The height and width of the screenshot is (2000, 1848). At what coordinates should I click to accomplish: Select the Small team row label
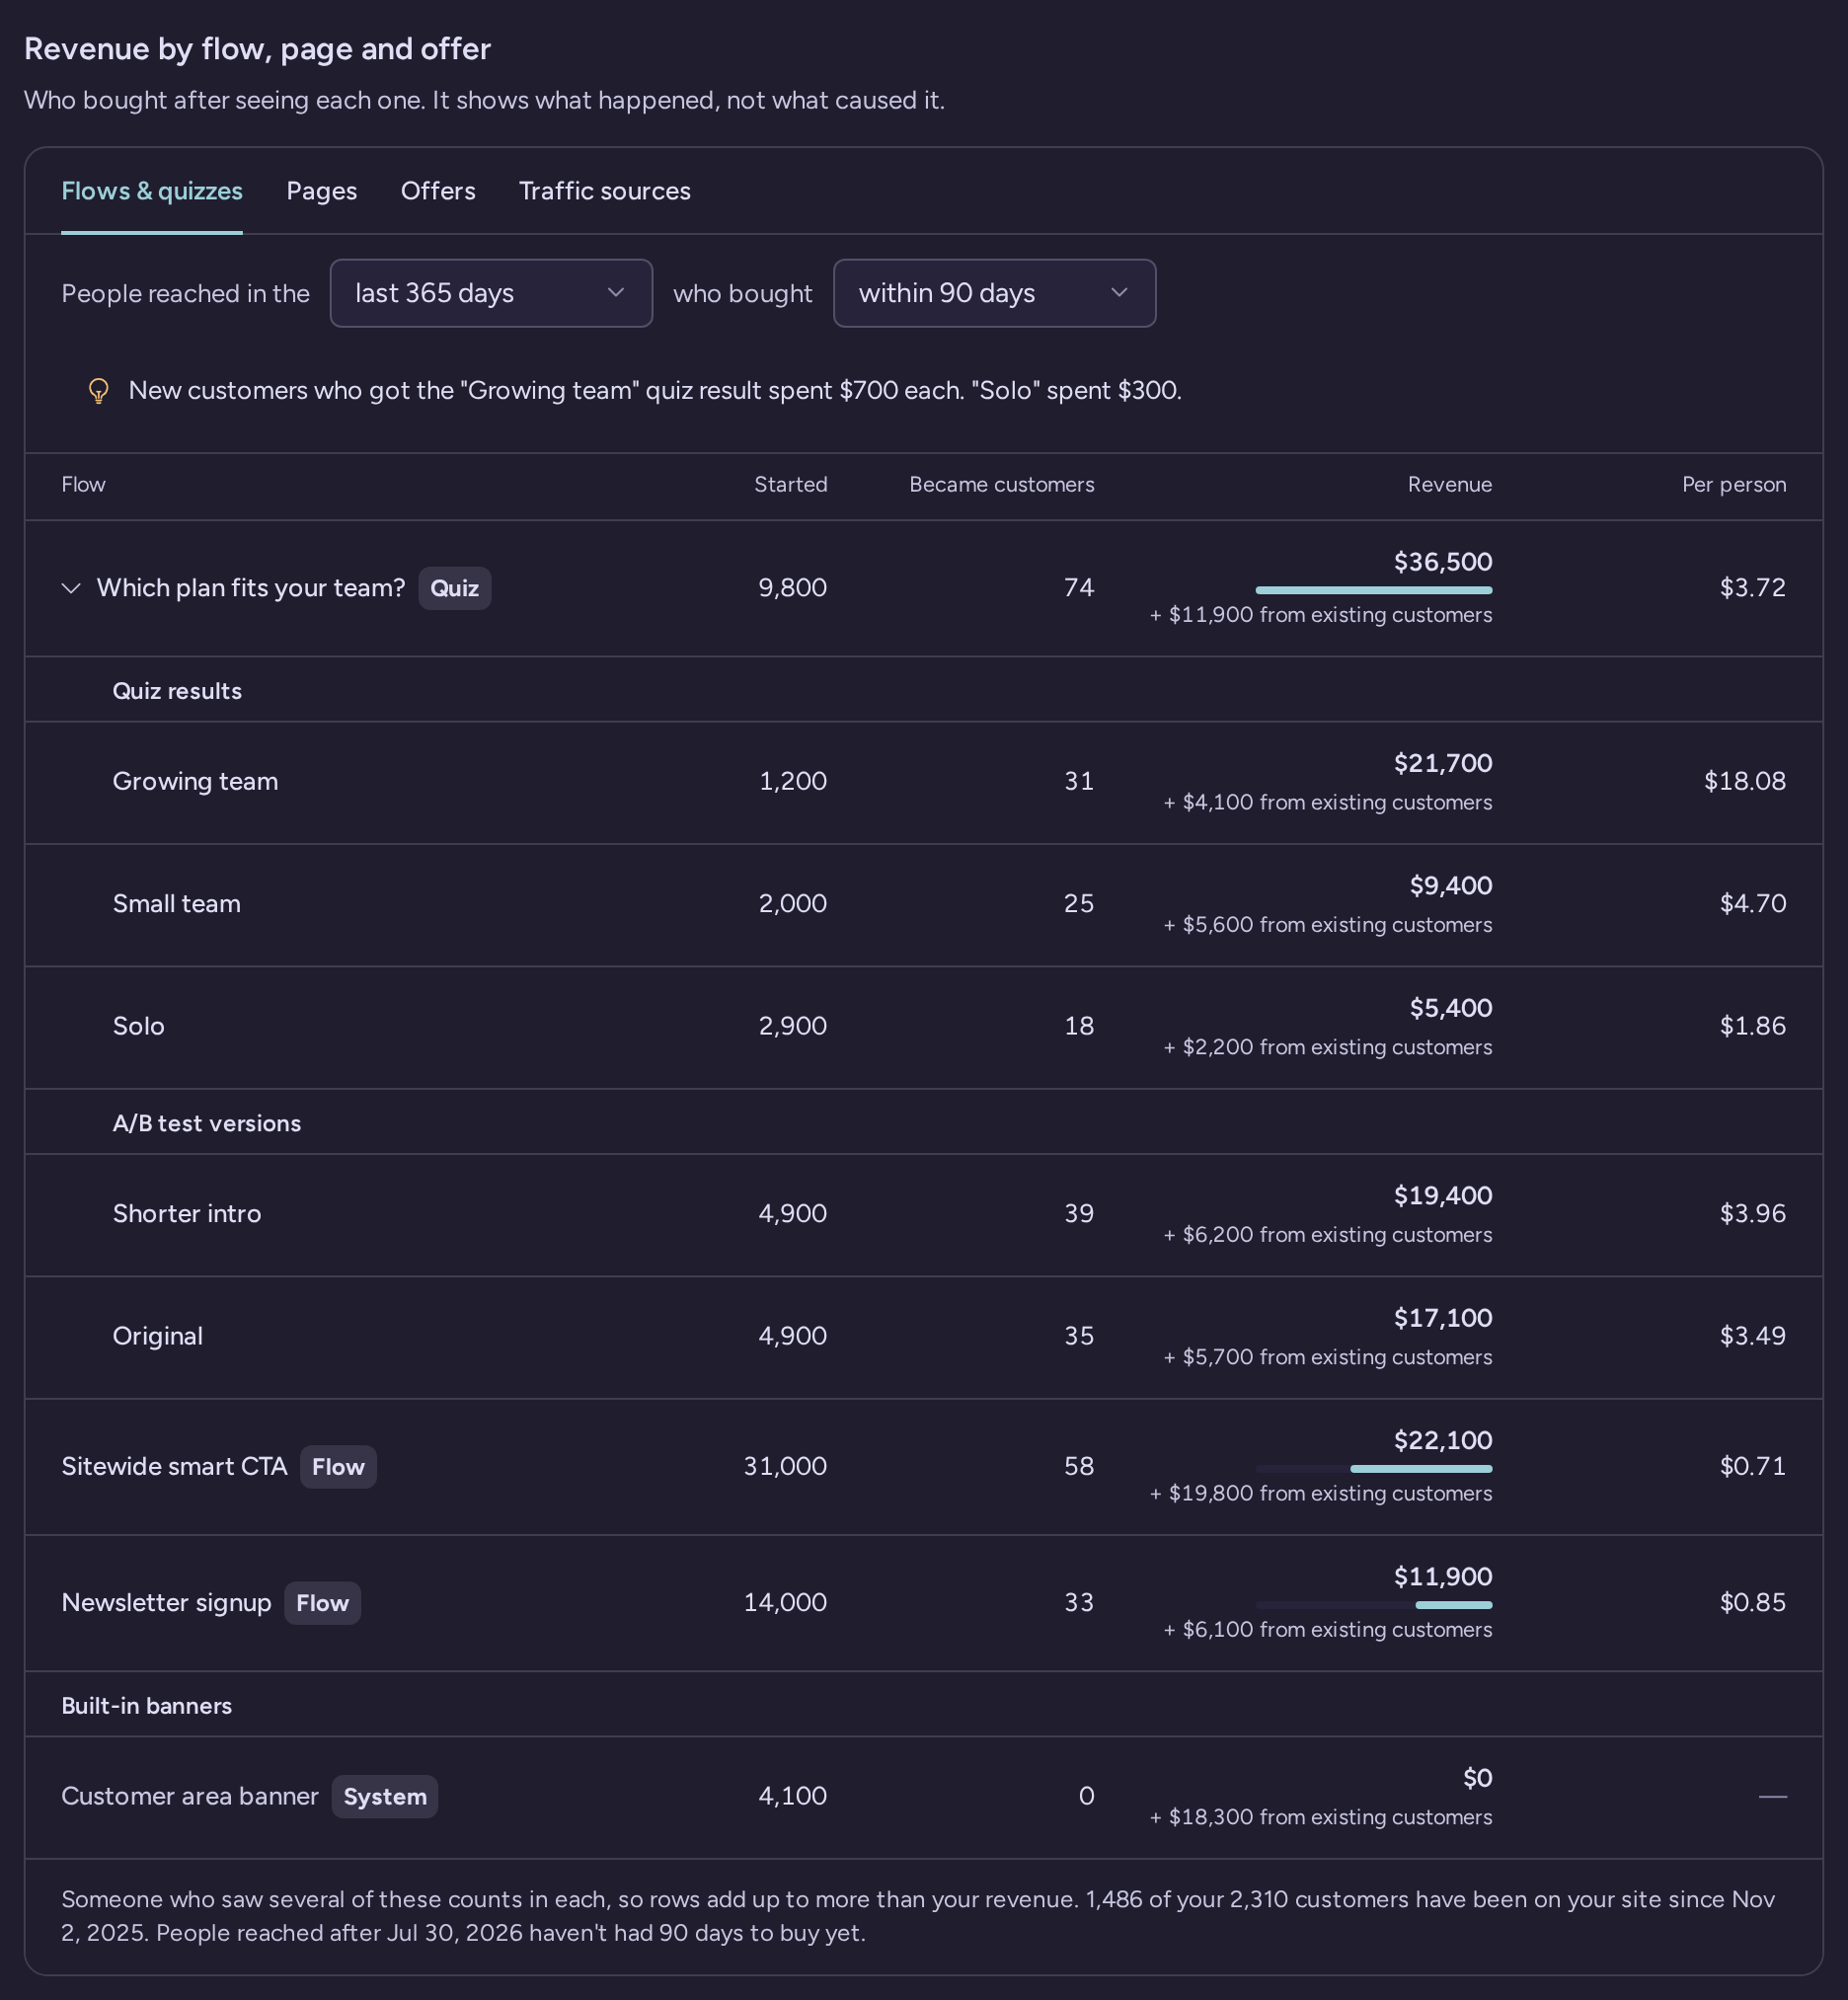[x=176, y=904]
